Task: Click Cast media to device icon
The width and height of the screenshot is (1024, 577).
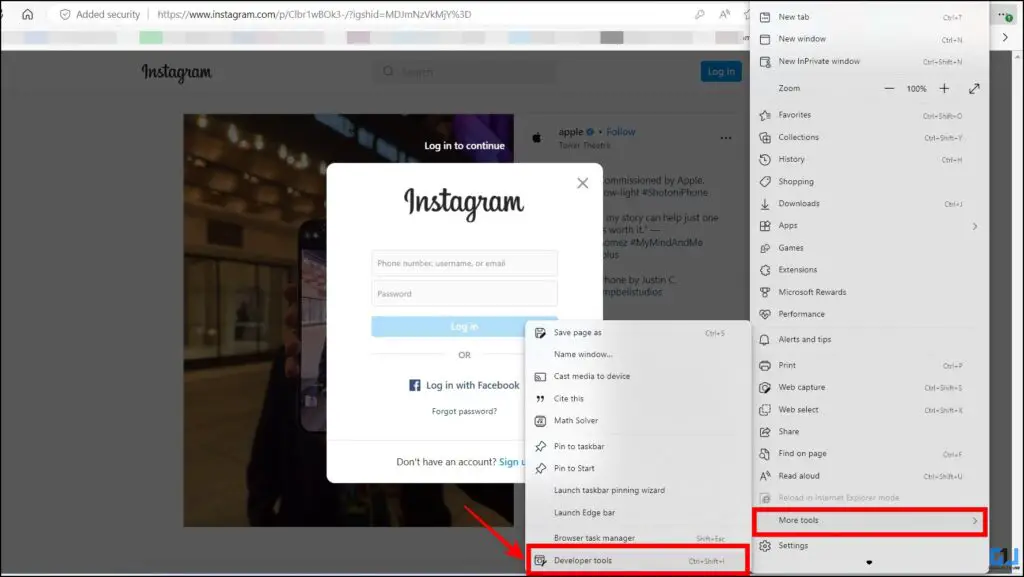Action: click(540, 377)
